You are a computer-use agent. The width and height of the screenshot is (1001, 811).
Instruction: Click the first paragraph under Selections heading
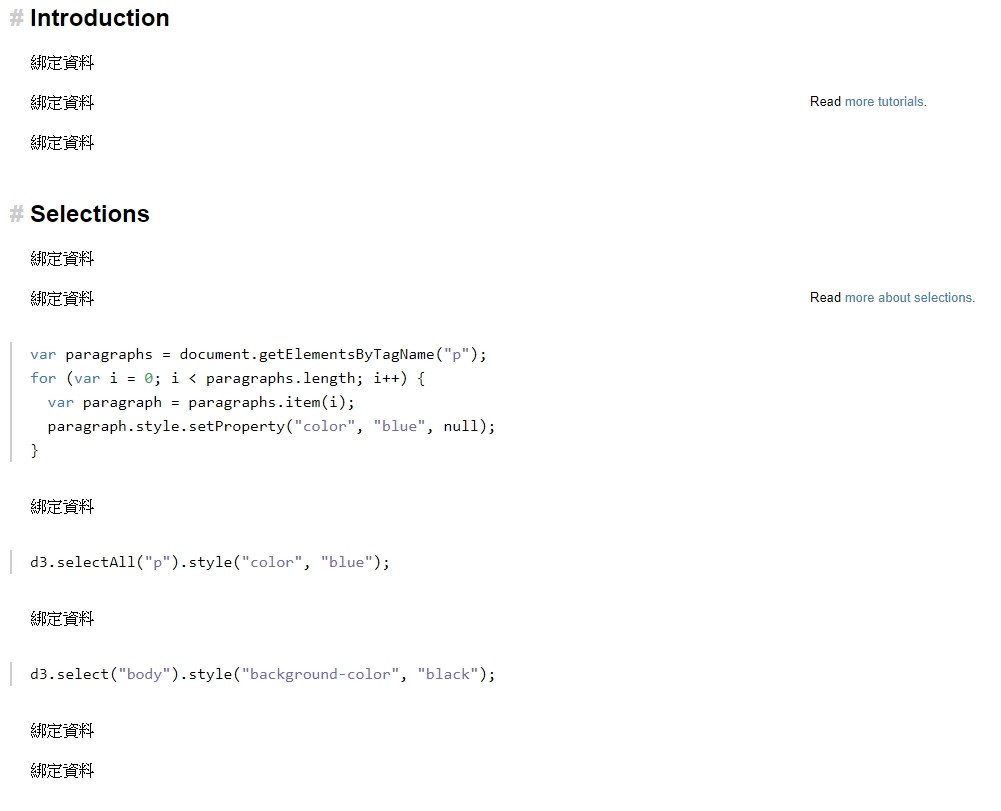click(x=62, y=259)
